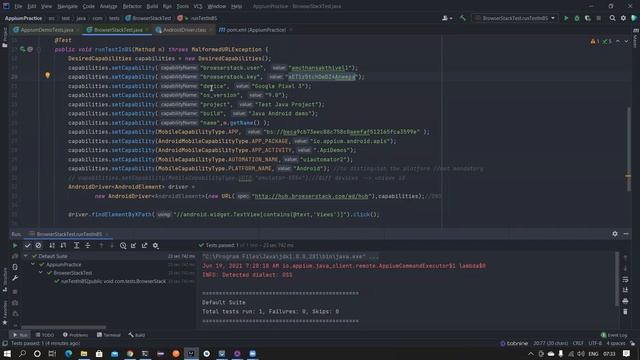Click the console output vertical scrollbar

617,279
